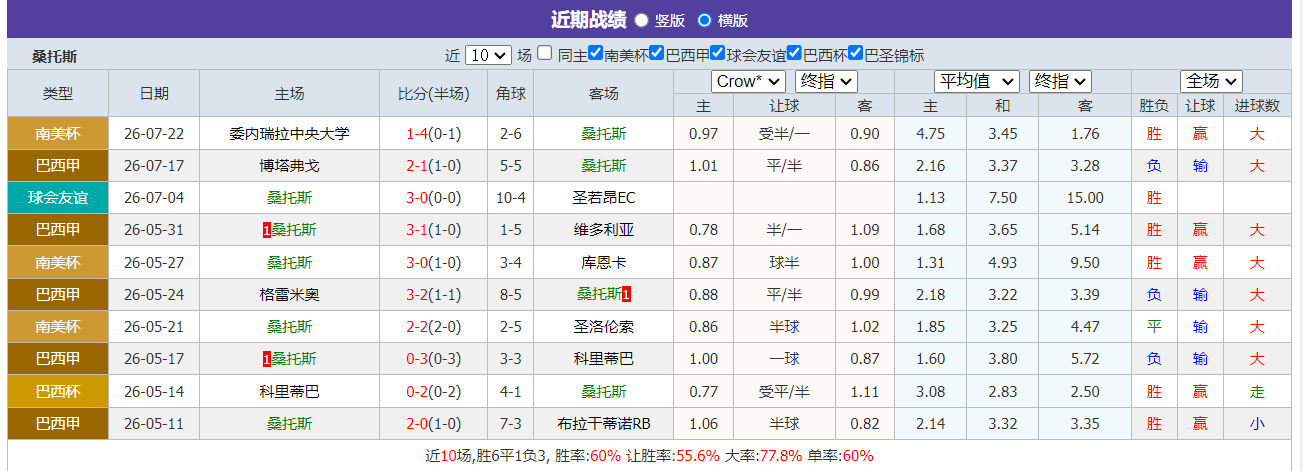Open the 2-2 score link
Image resolution: width=1303 pixels, height=471 pixels.
418,327
